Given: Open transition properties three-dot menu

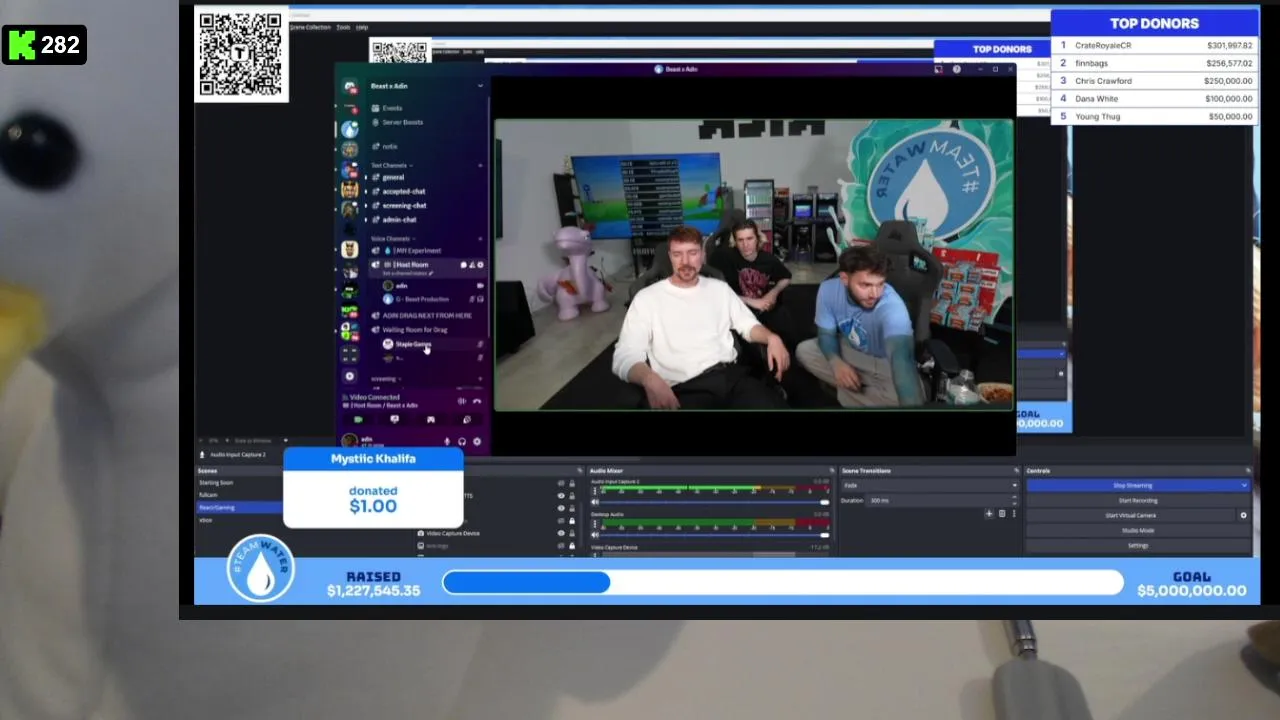Looking at the screenshot, I should point(1014,514).
